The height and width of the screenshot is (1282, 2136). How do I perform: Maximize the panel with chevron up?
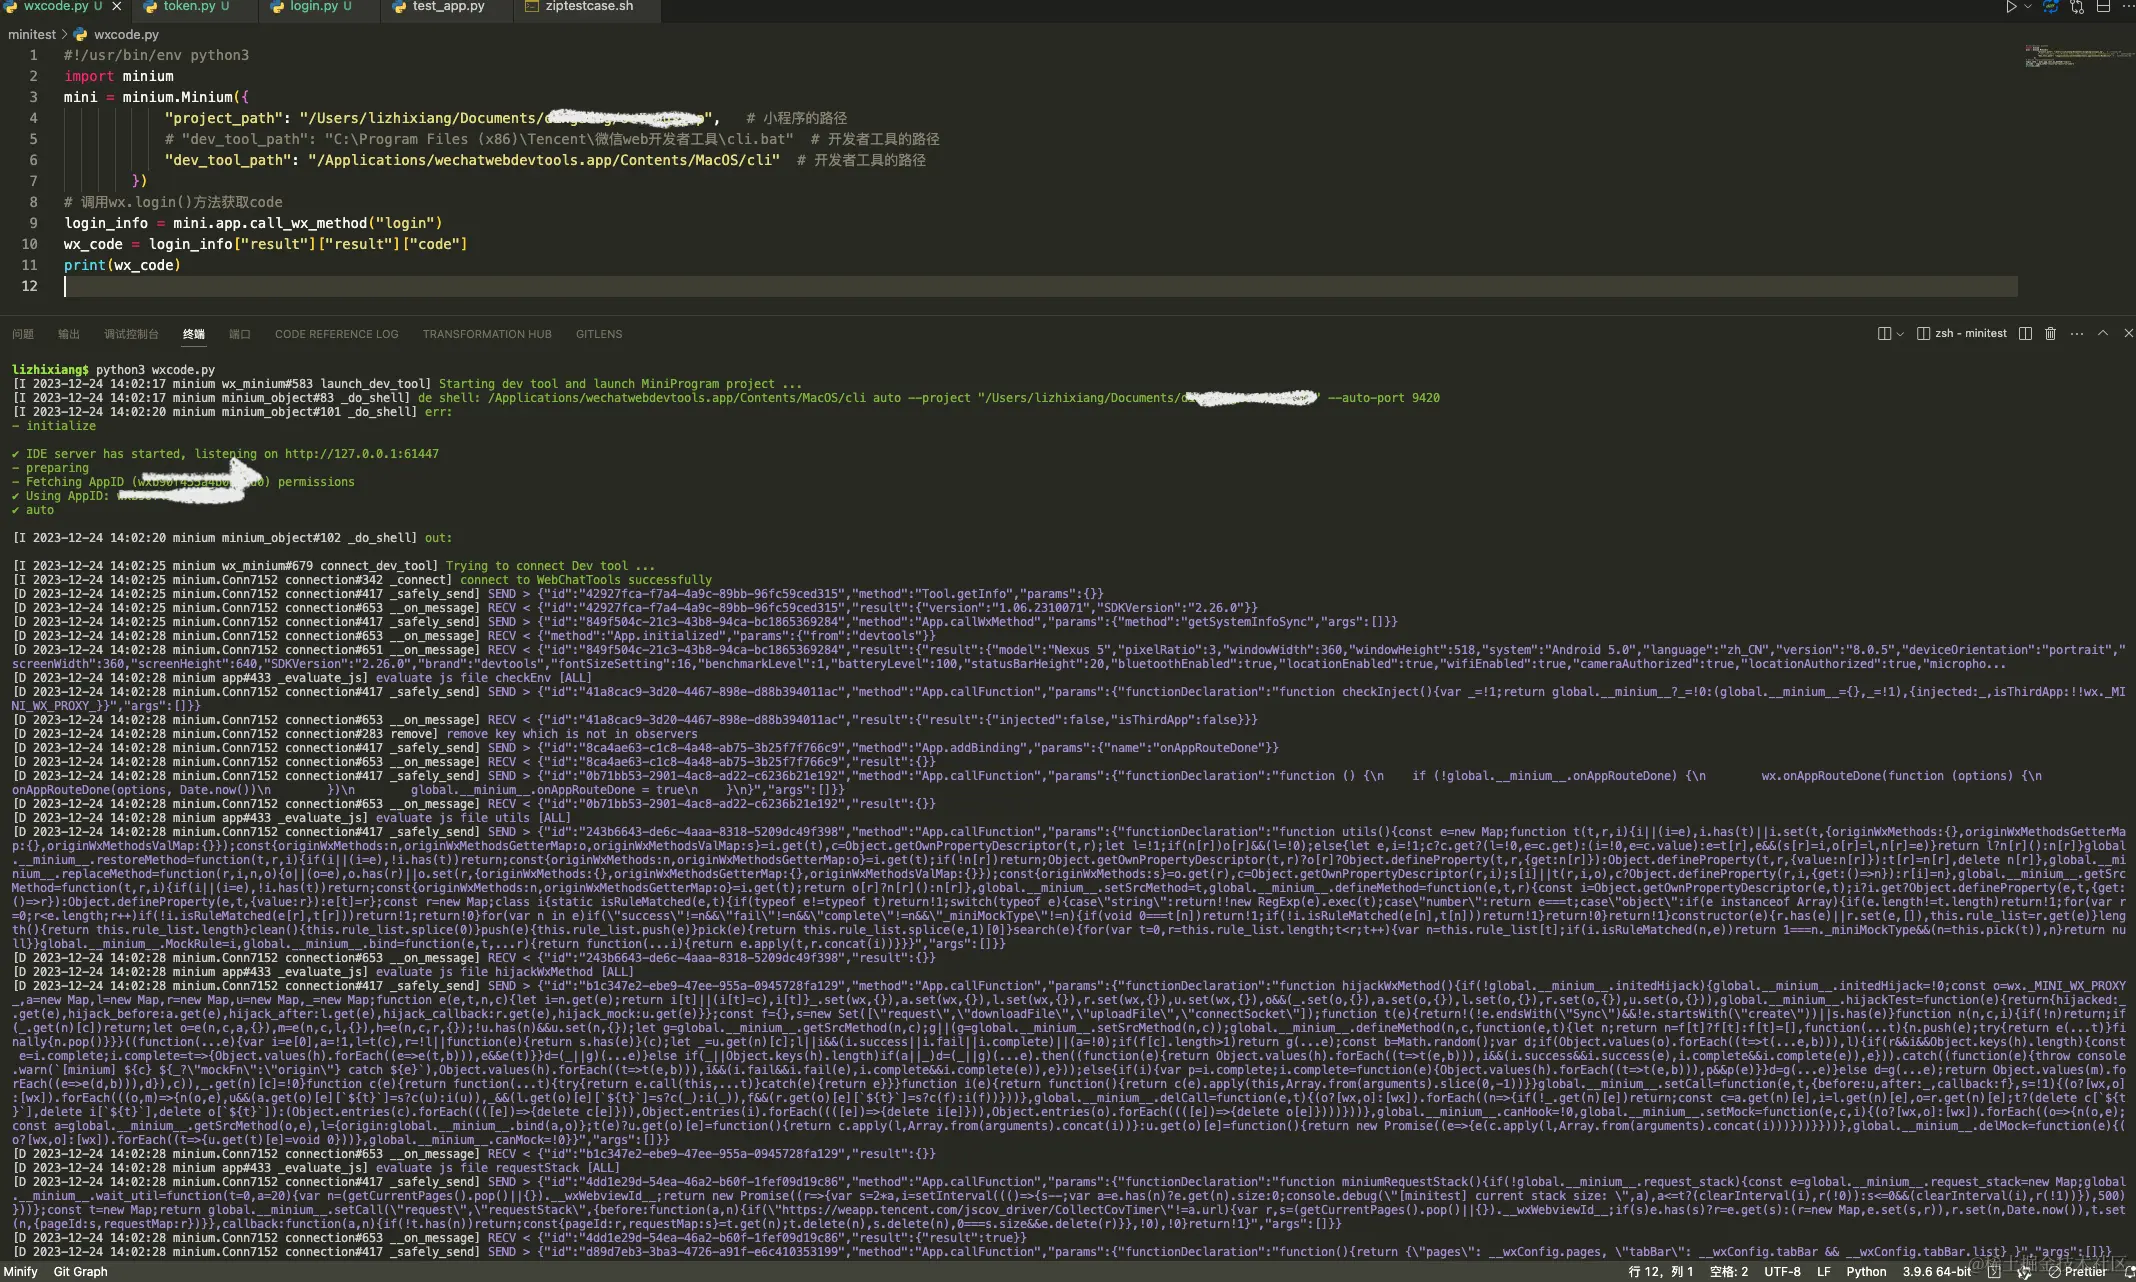tap(2103, 334)
